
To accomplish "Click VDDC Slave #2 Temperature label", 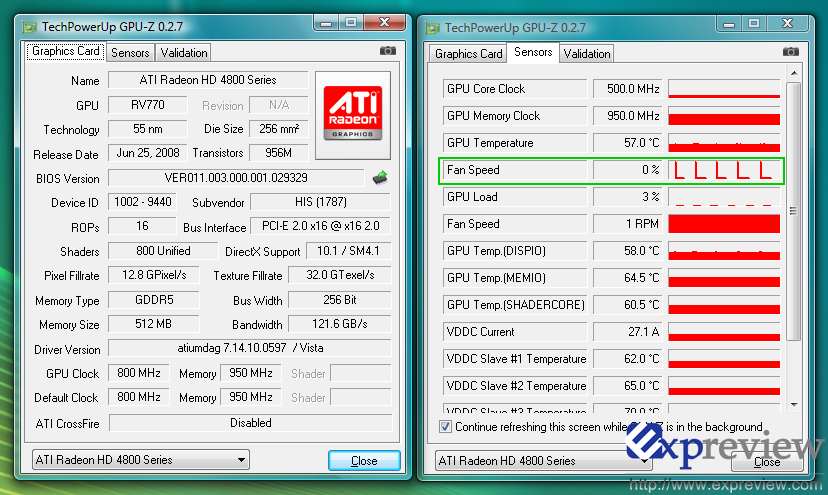I will pyautogui.click(x=515, y=386).
